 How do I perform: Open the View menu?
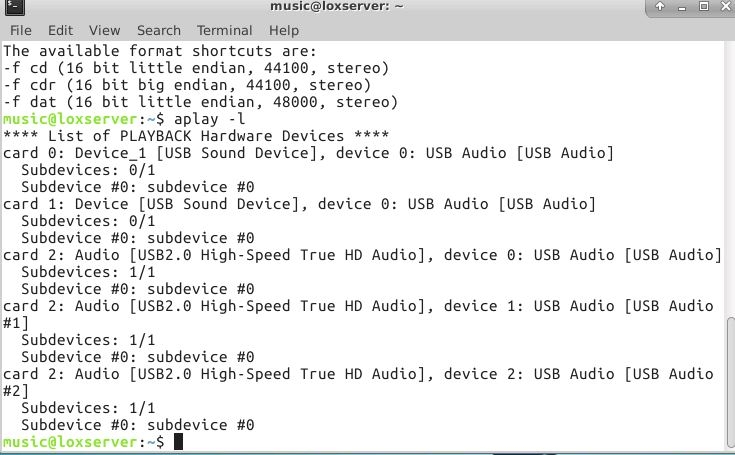pos(104,30)
